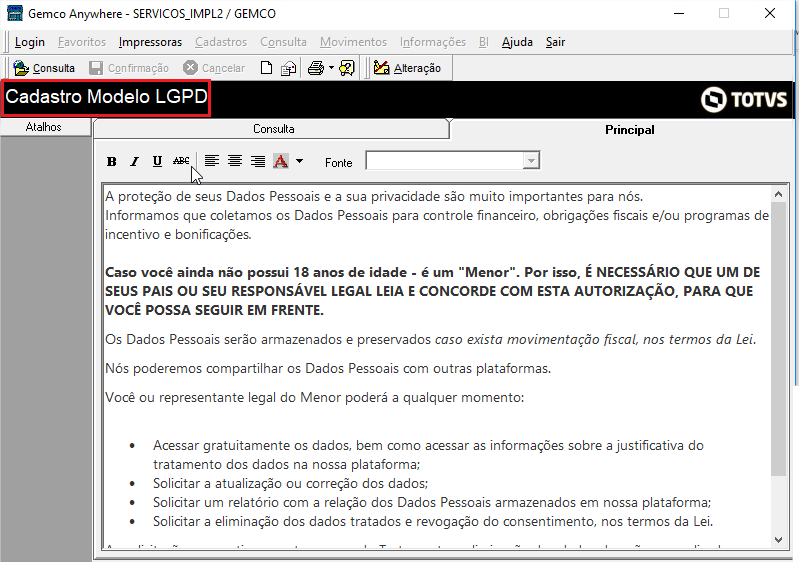
Task: Open the Ajuda menu
Action: click(517, 42)
